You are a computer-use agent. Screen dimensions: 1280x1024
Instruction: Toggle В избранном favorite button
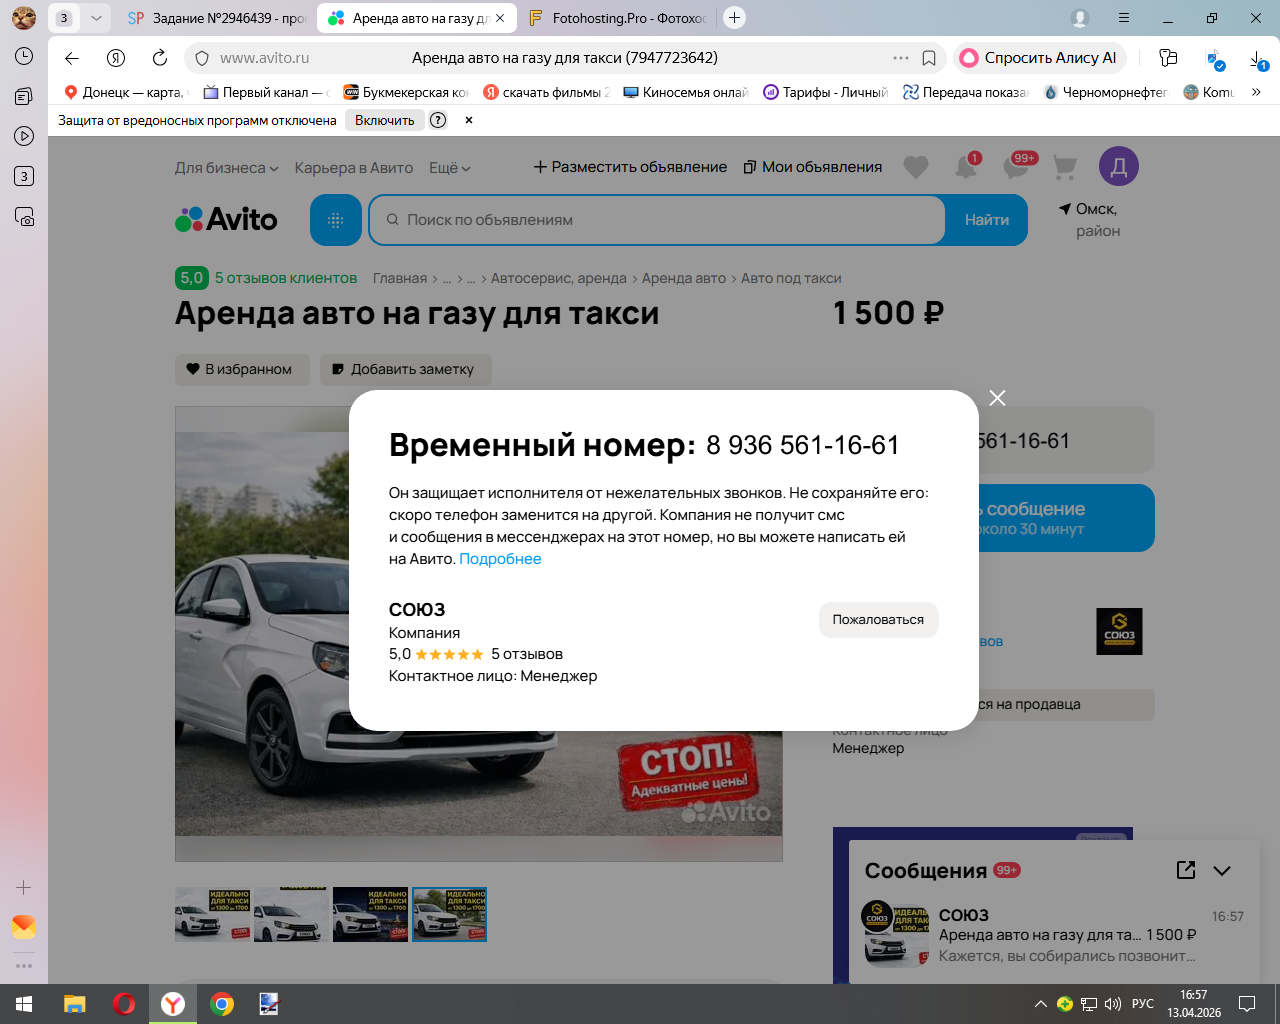click(242, 369)
